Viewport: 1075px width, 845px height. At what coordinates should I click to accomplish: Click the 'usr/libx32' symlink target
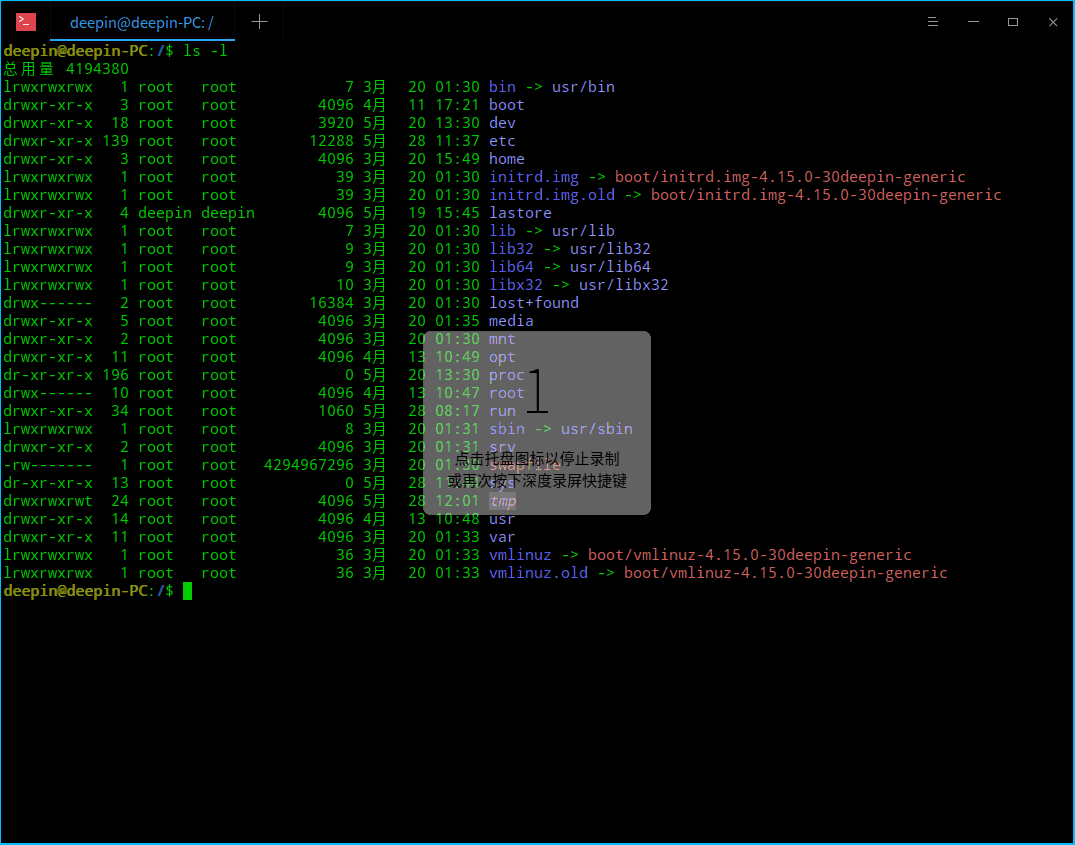[x=624, y=284]
